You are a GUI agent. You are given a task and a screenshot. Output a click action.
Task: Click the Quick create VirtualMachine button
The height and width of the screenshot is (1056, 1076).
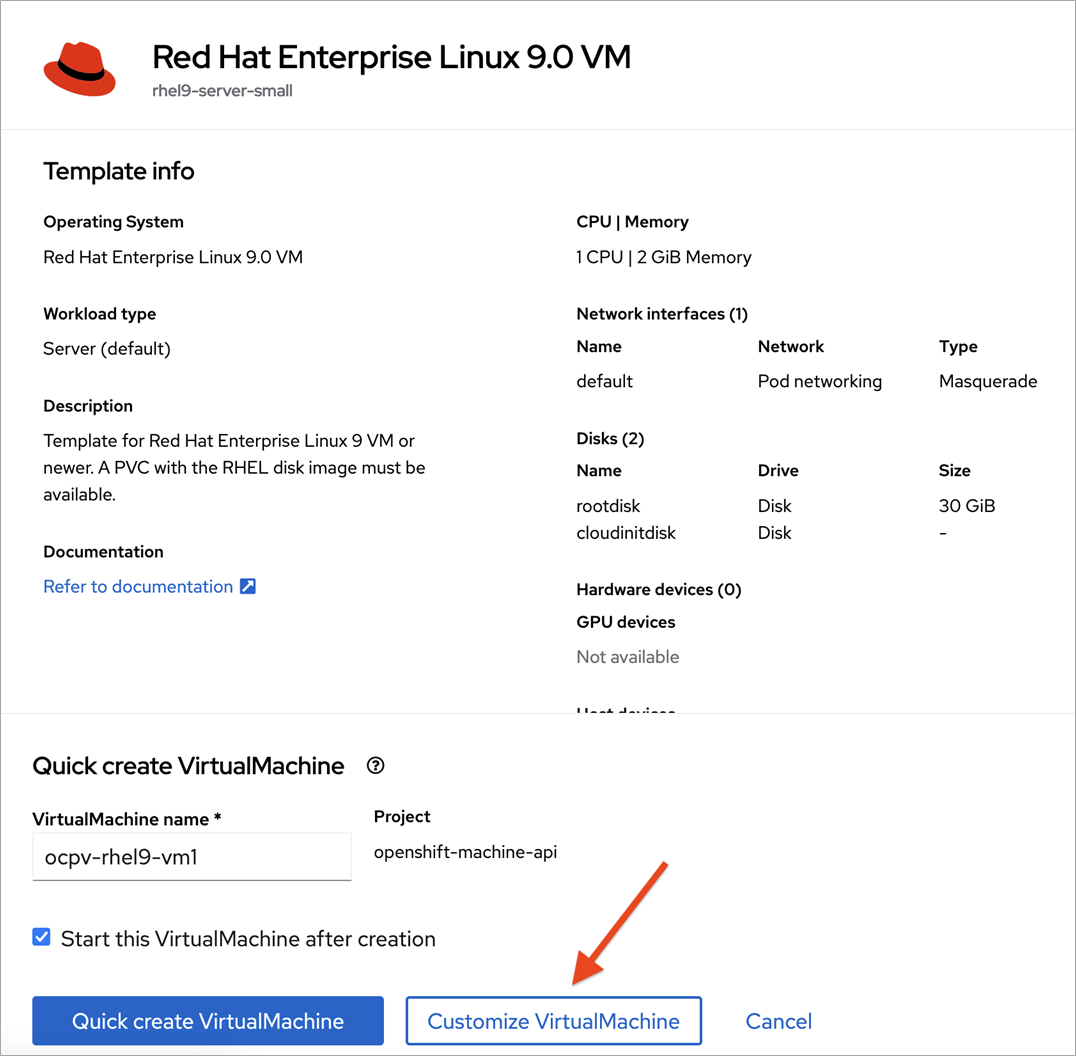pos(208,1020)
